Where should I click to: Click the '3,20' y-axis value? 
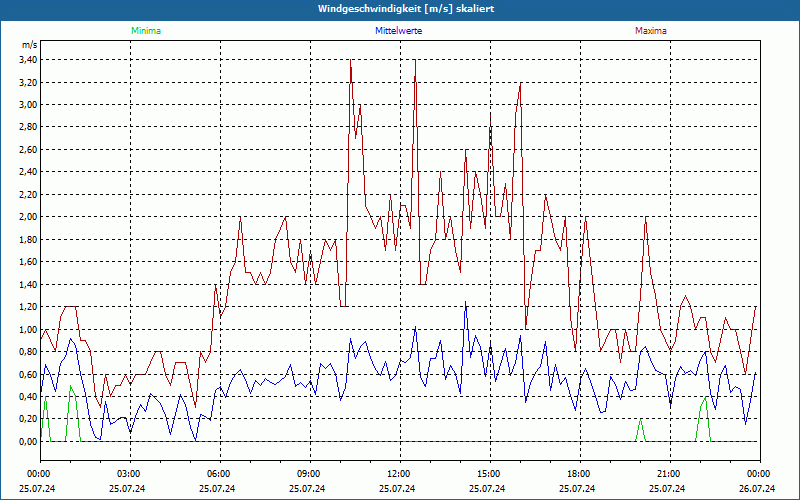29,82
